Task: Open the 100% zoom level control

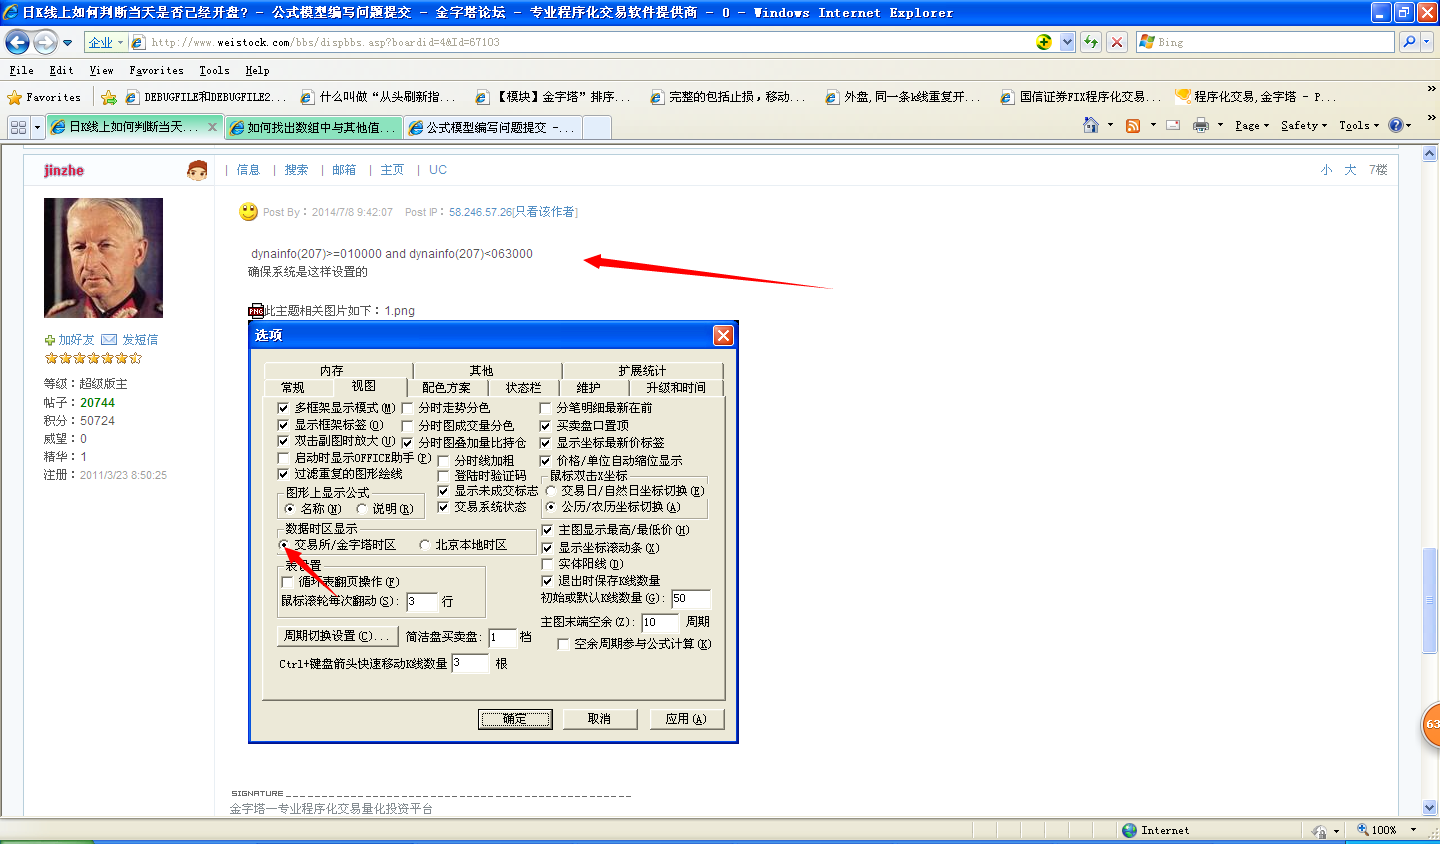Action: 1387,830
